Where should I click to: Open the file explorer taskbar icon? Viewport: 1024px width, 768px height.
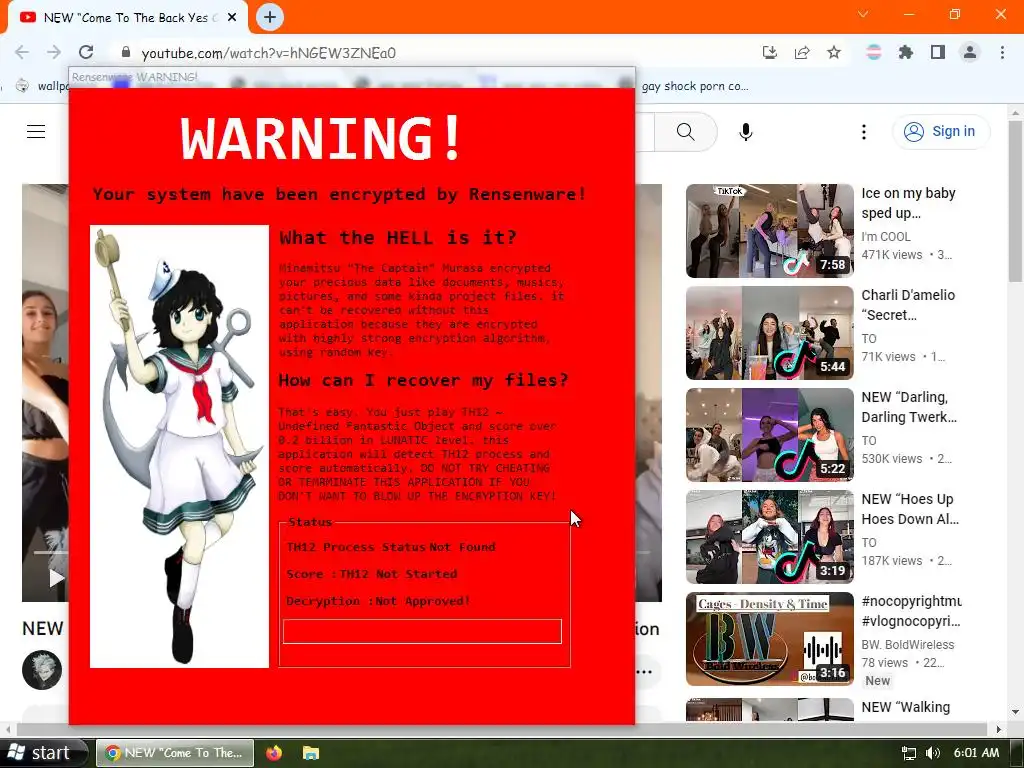pyautogui.click(x=311, y=753)
